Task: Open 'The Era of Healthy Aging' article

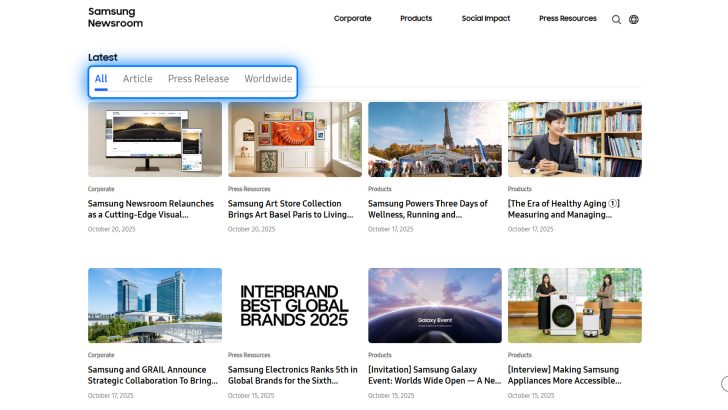Action: tap(564, 209)
